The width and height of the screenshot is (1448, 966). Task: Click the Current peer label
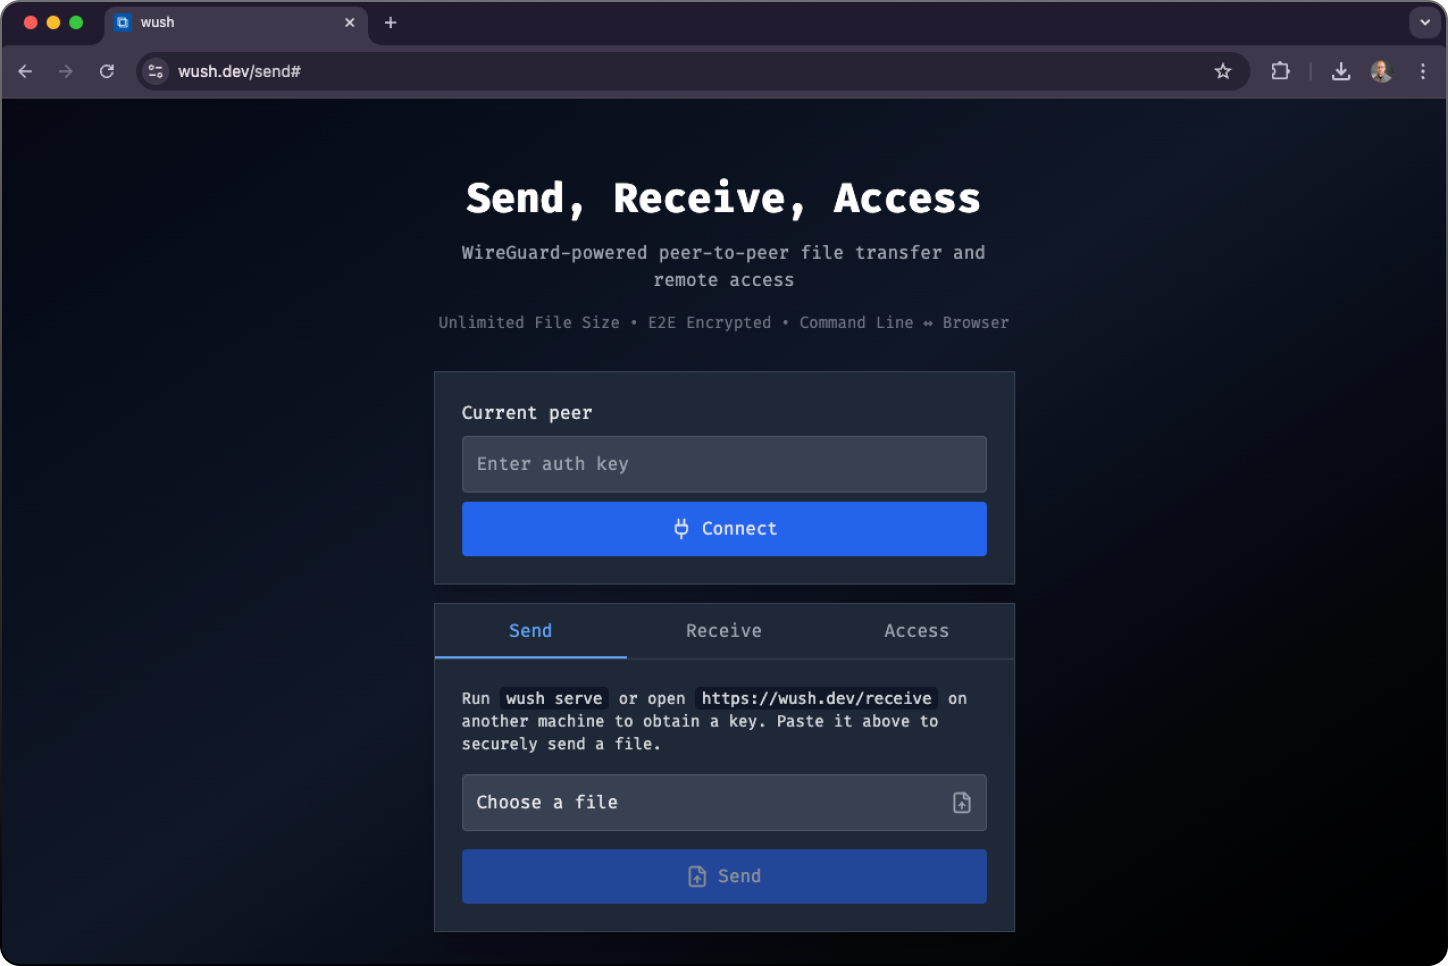(x=527, y=413)
